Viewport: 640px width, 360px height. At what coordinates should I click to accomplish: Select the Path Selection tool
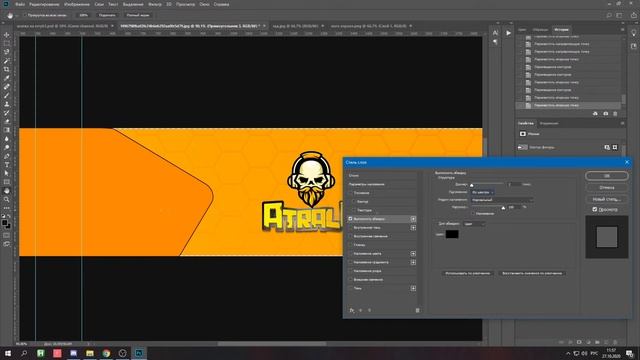(x=7, y=173)
